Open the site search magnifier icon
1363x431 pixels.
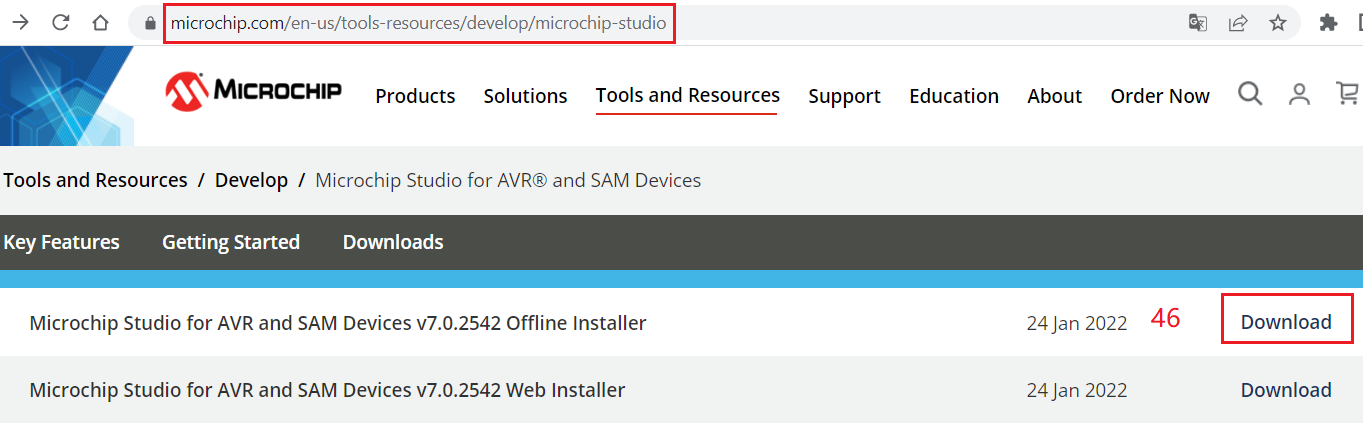click(1250, 94)
